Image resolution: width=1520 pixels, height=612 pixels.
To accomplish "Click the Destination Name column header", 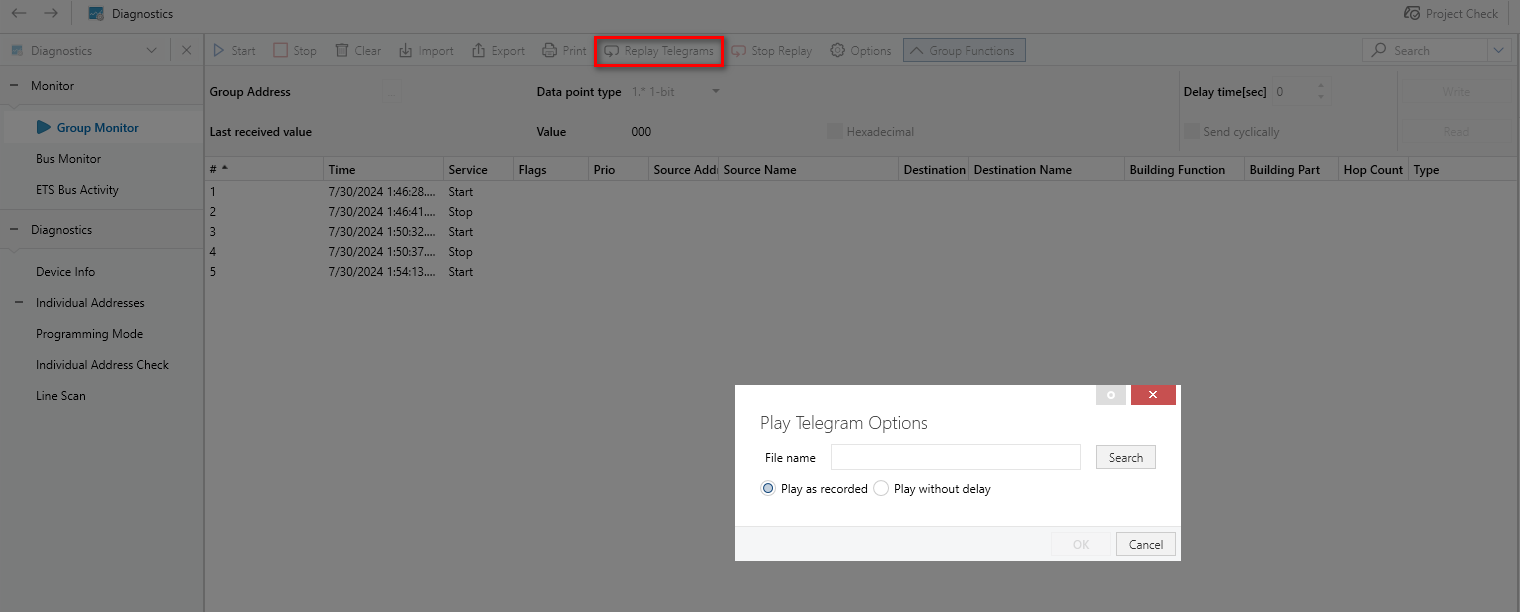I will (1046, 169).
